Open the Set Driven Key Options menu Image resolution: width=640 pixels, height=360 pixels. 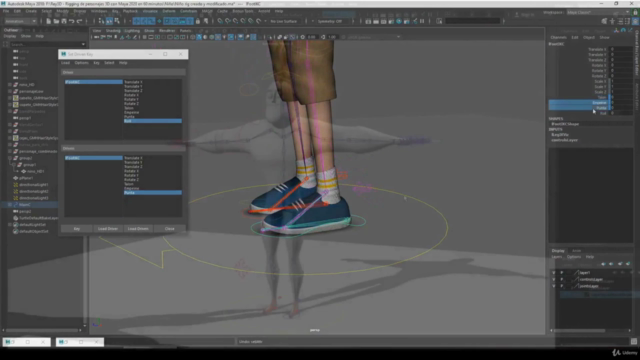coord(81,63)
